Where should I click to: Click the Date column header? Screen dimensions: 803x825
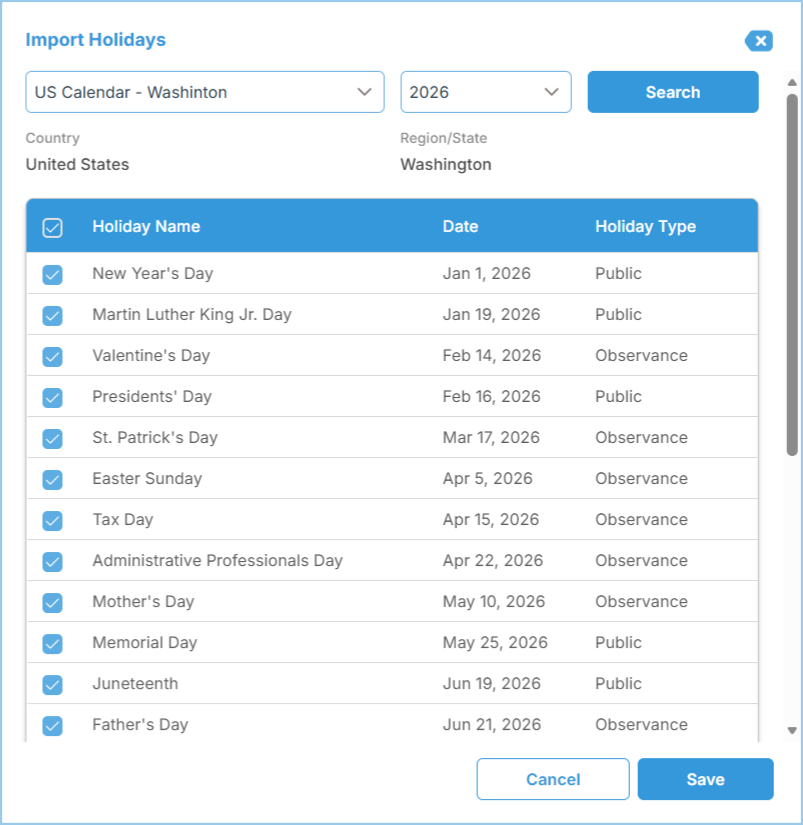[460, 227]
